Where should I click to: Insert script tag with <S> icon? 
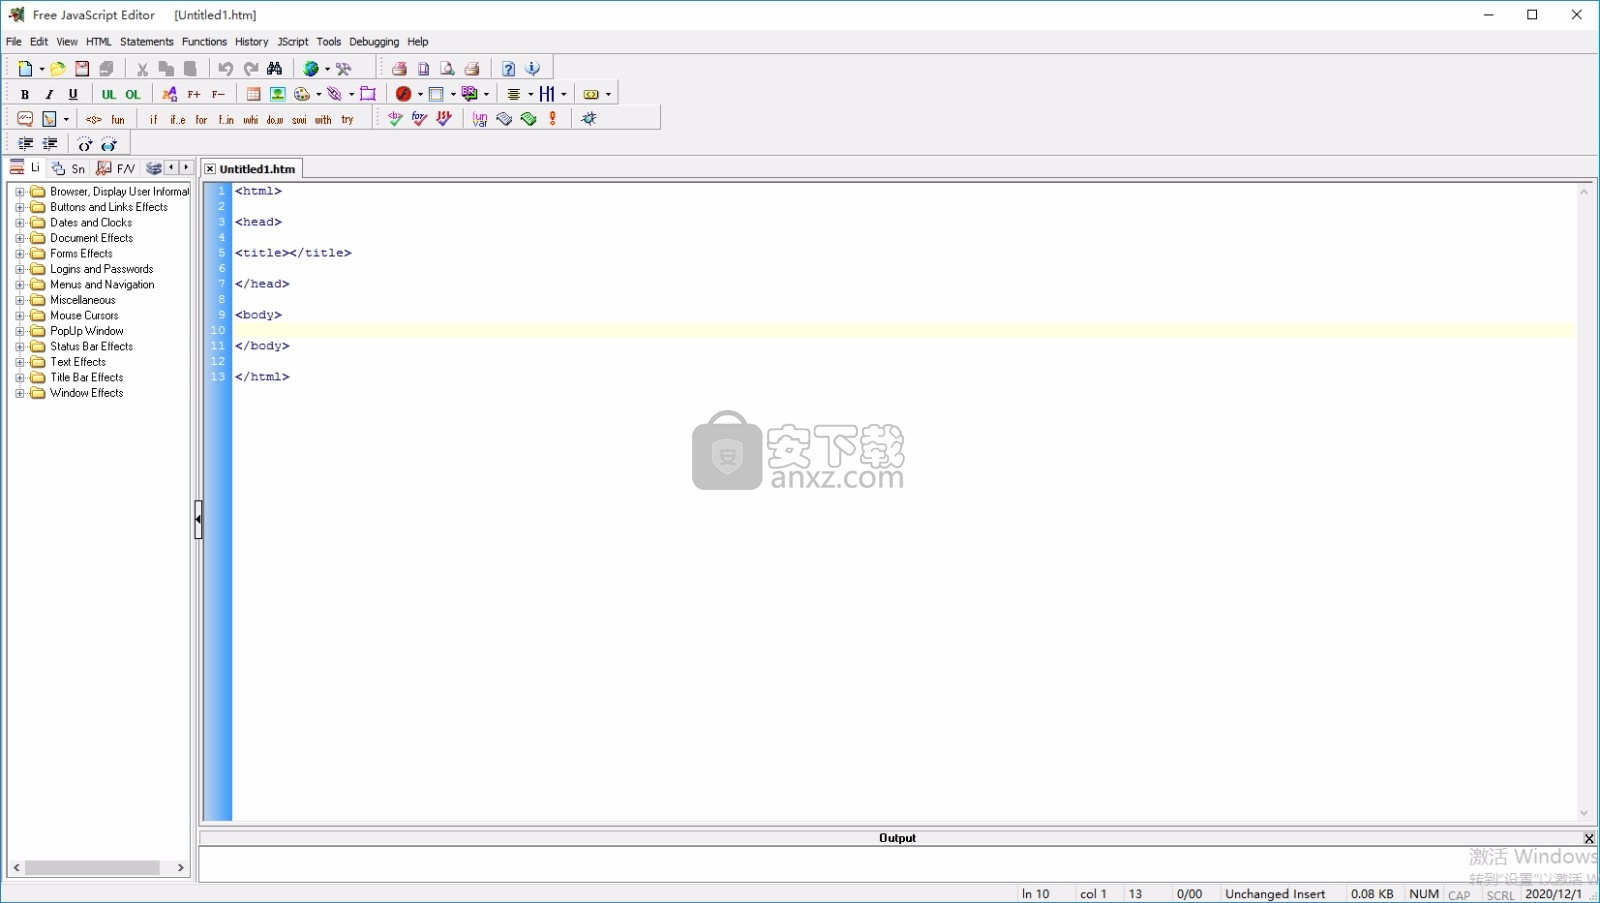coord(94,119)
